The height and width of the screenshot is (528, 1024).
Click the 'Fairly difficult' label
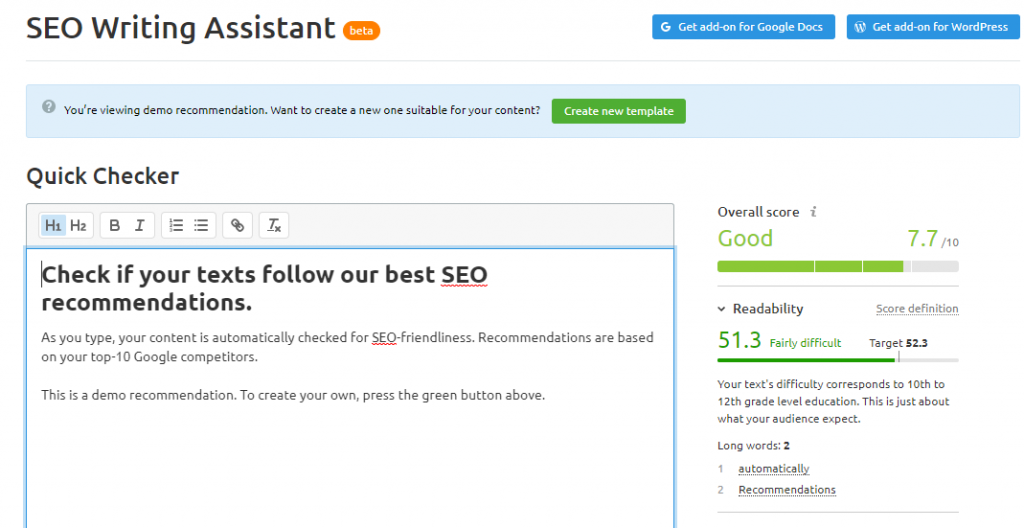[805, 343]
